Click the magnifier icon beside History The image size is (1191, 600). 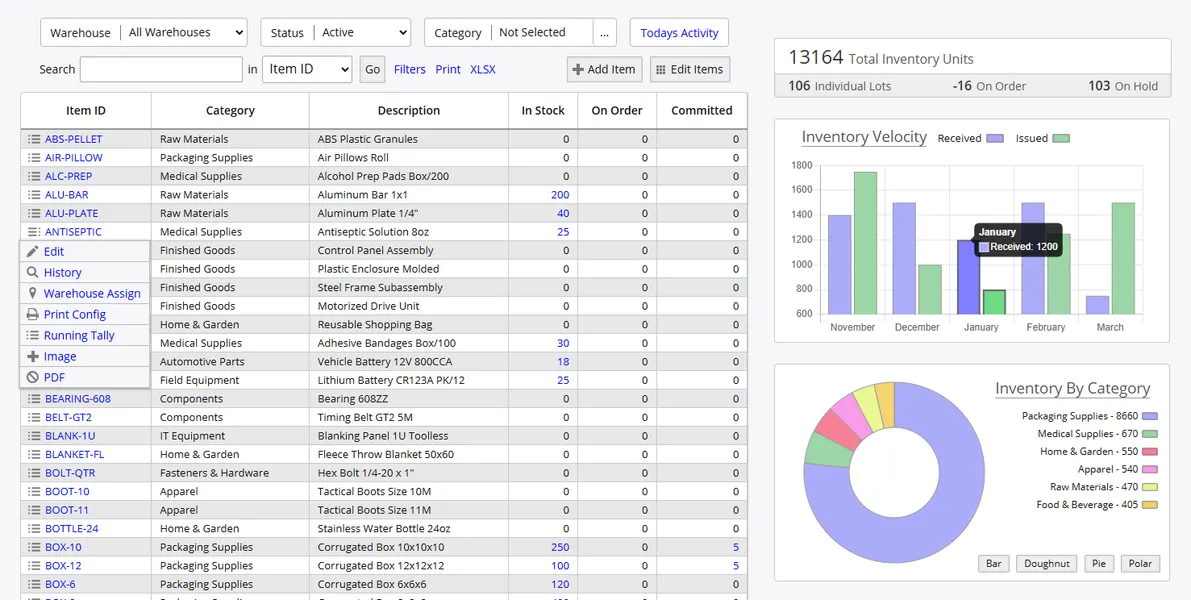click(x=33, y=271)
